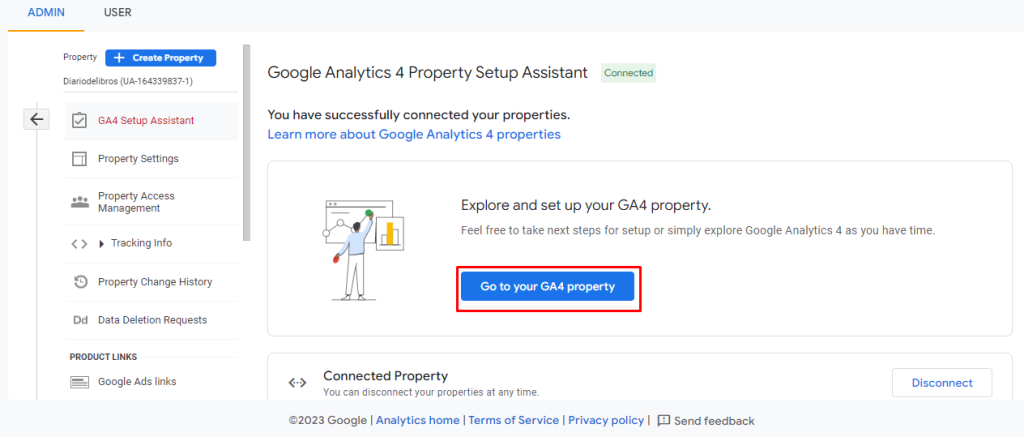Viewport: 1024px width, 437px height.
Task: Switch to the USER tab
Action: point(117,13)
